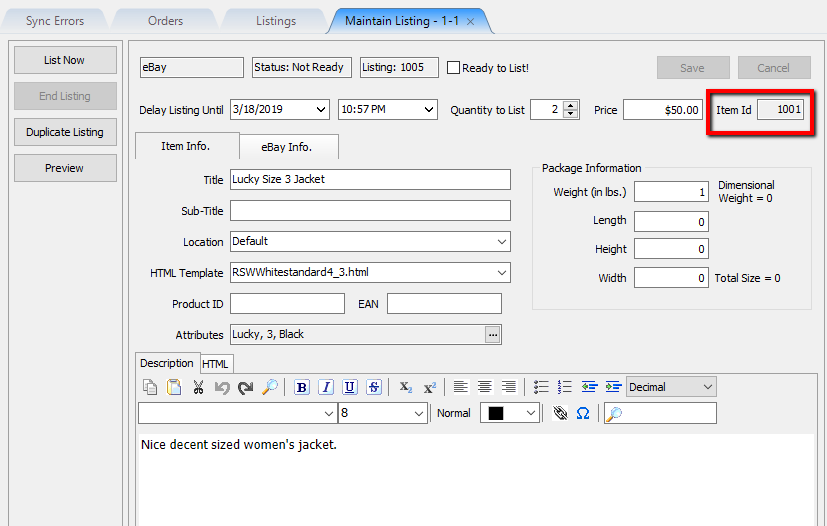The height and width of the screenshot is (526, 827).
Task: Click the List Now button
Action: click(65, 60)
